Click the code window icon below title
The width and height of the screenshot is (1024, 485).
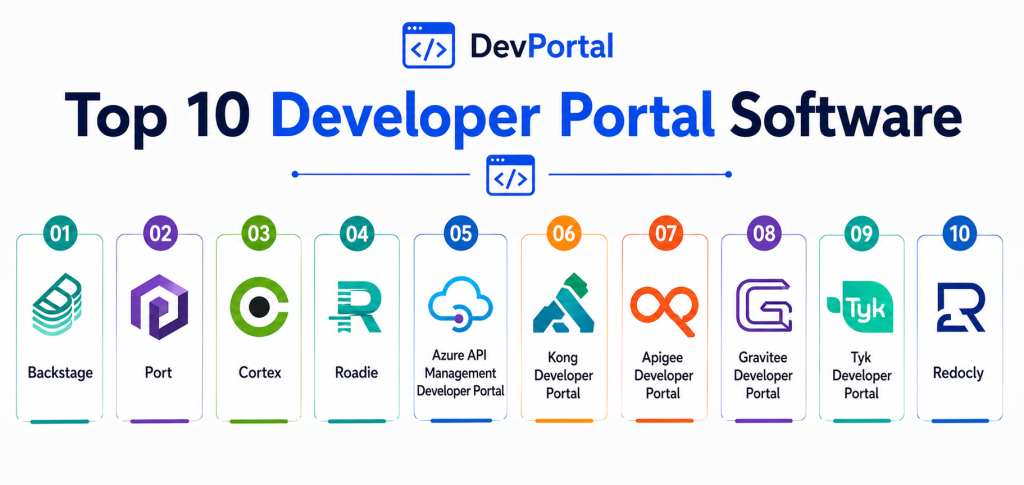tap(510, 175)
